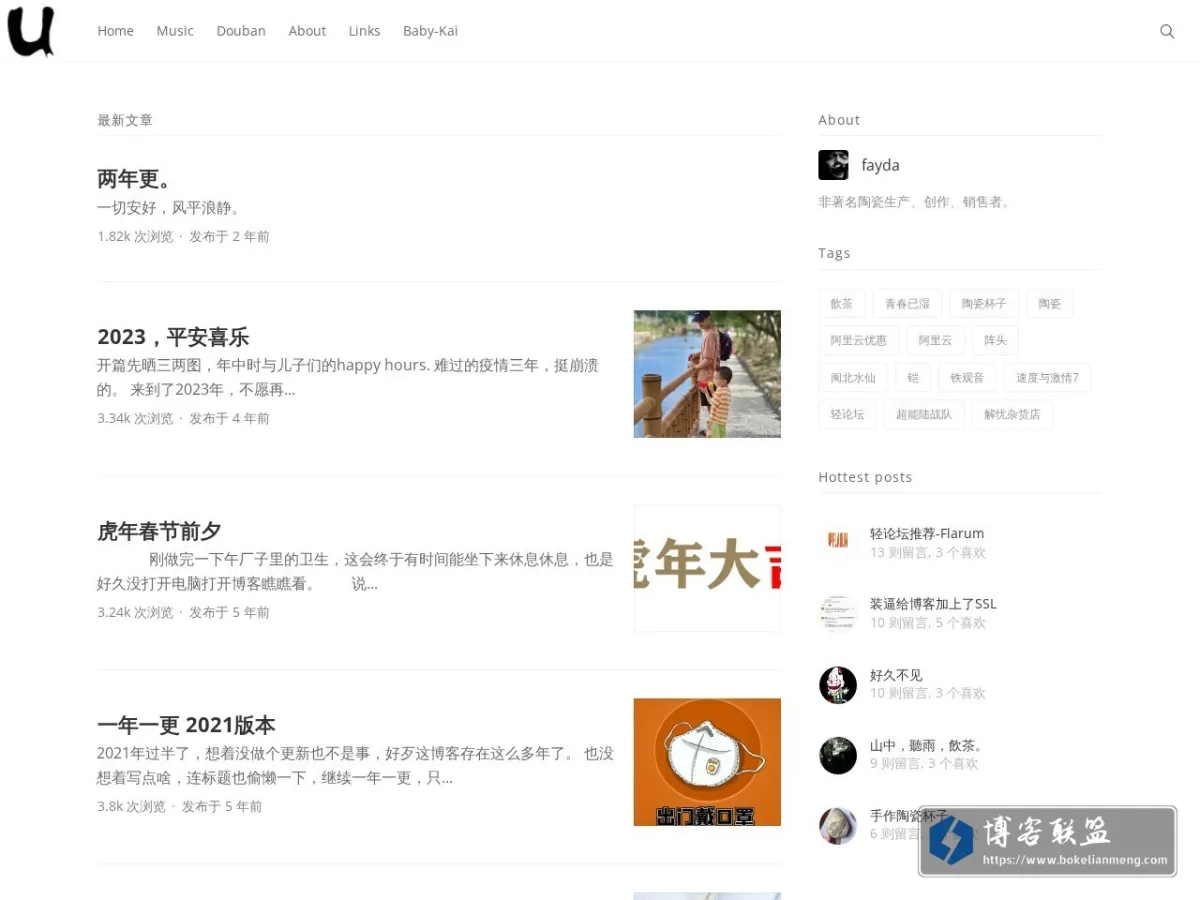Open the article 两年更。

click(x=136, y=179)
